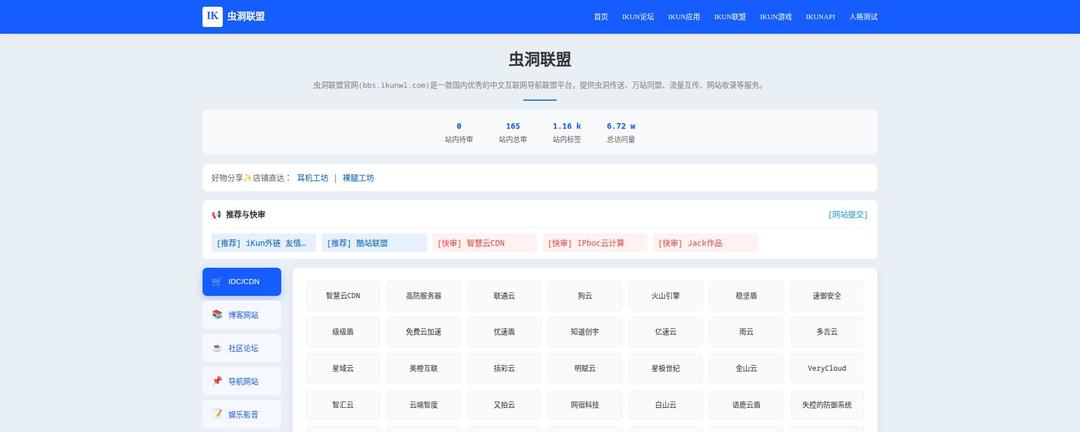Image resolution: width=1080 pixels, height=432 pixels.
Task: Open the 火山引擎 site card
Action: click(x=665, y=296)
